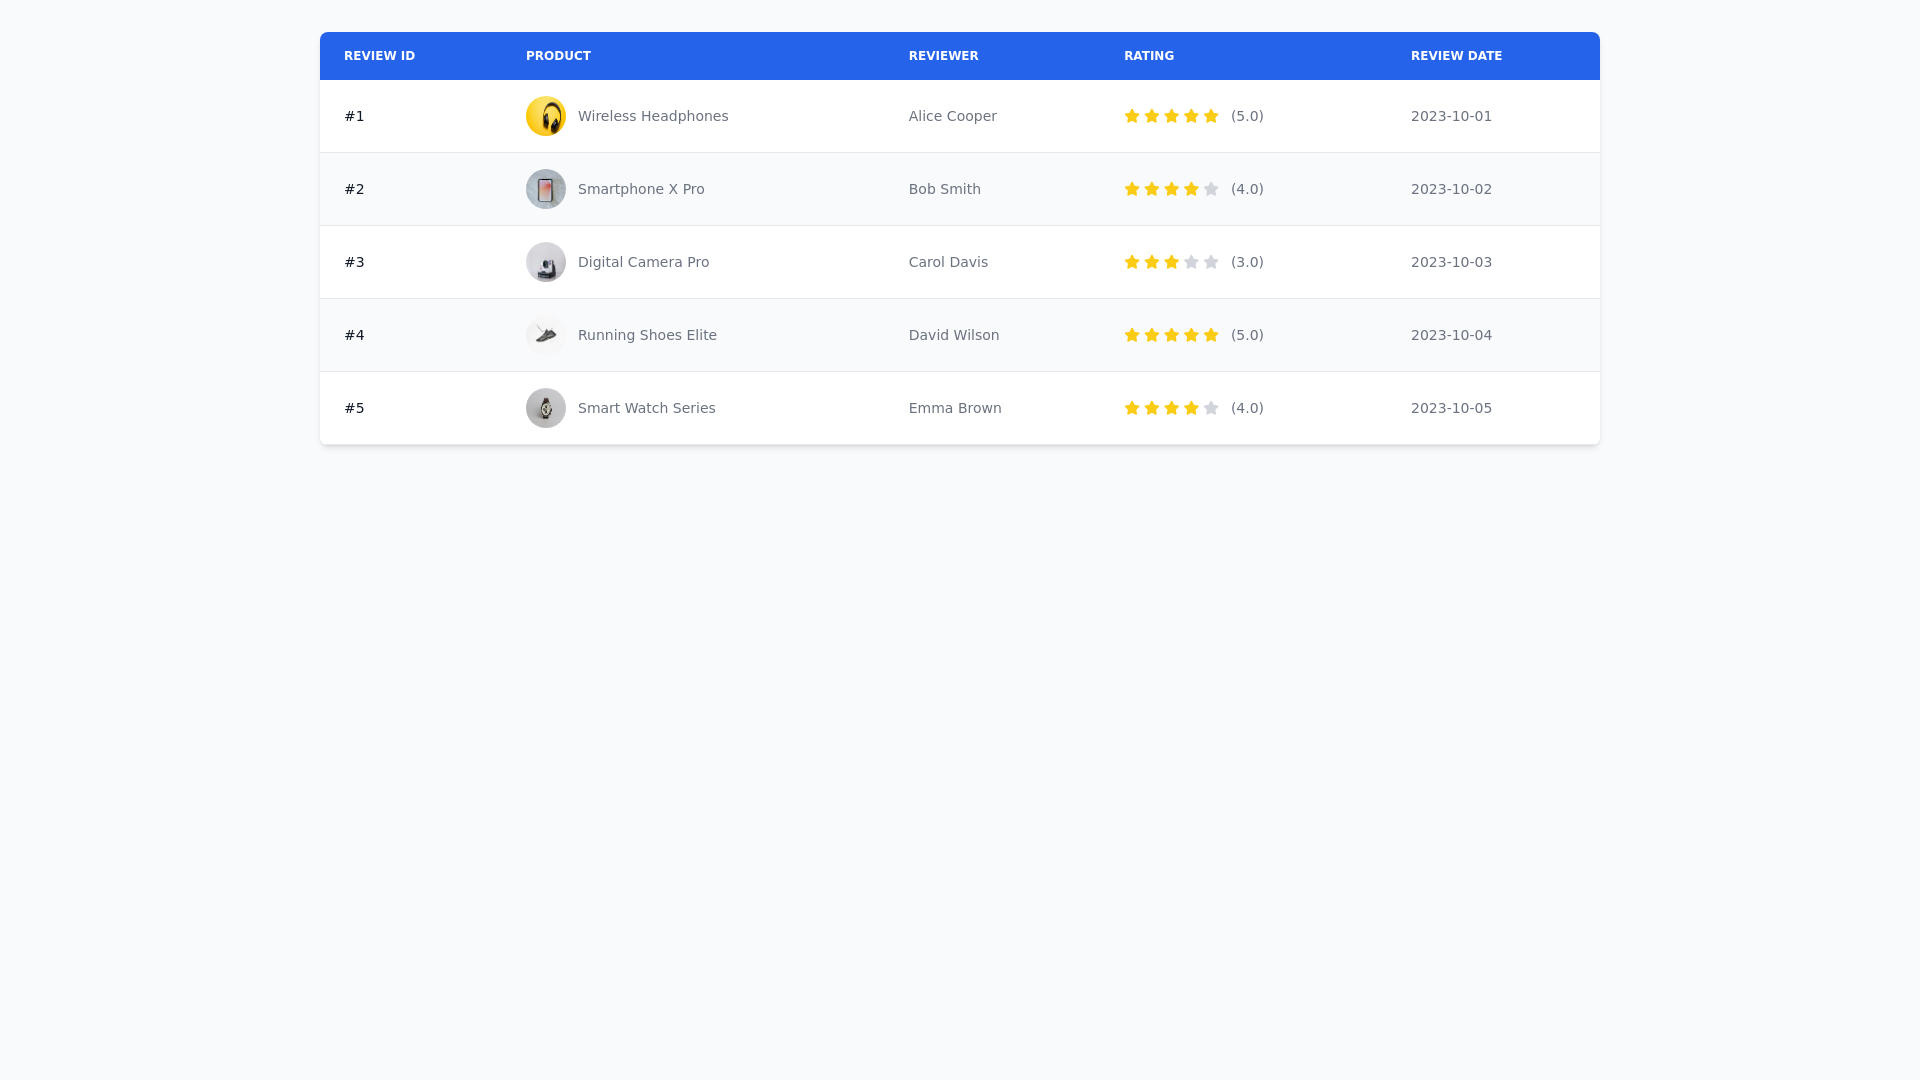
Task: Click the Digital Camera Pro product name
Action: coord(643,262)
